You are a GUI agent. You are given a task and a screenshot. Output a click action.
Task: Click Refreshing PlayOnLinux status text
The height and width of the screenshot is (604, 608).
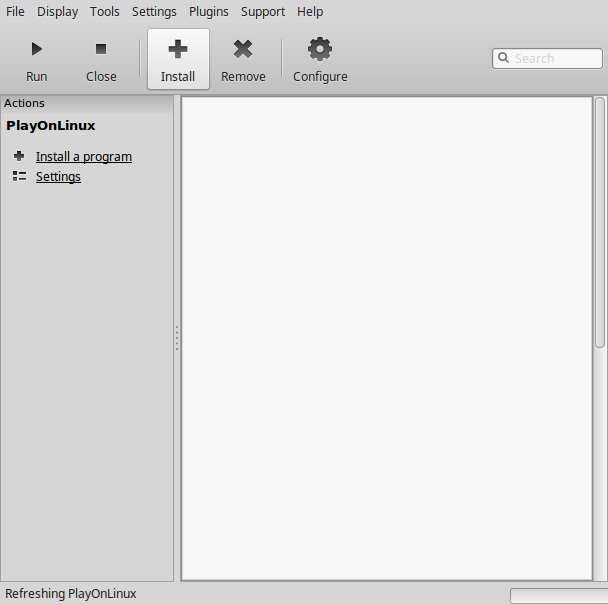(71, 594)
